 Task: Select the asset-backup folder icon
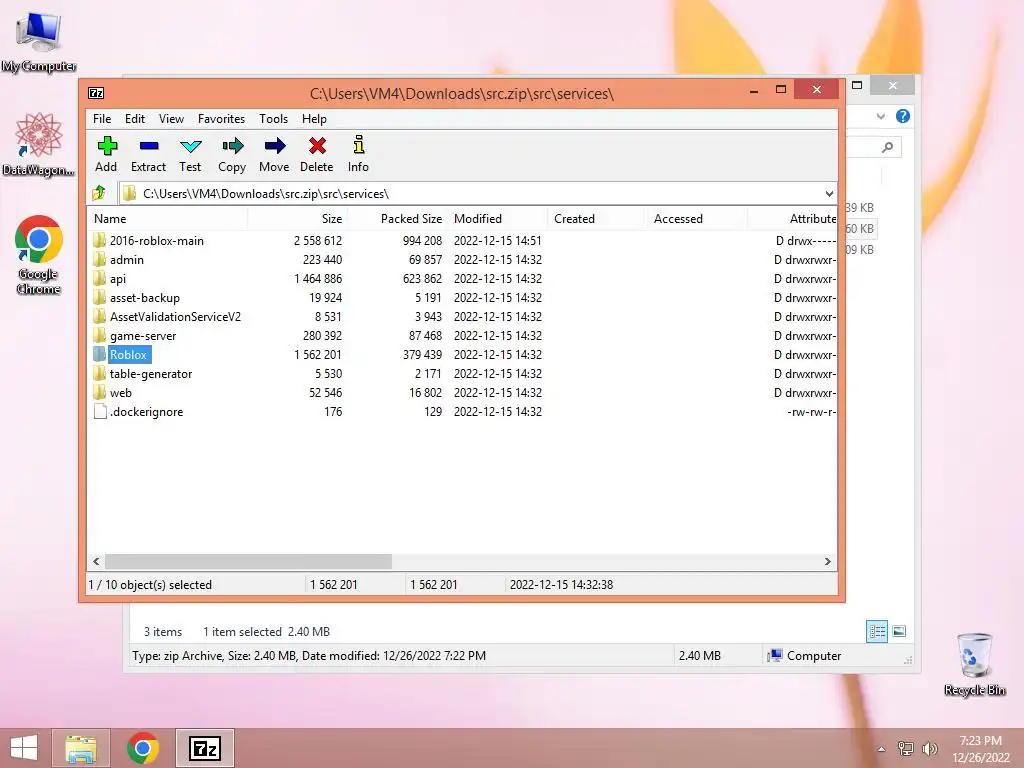click(x=99, y=297)
